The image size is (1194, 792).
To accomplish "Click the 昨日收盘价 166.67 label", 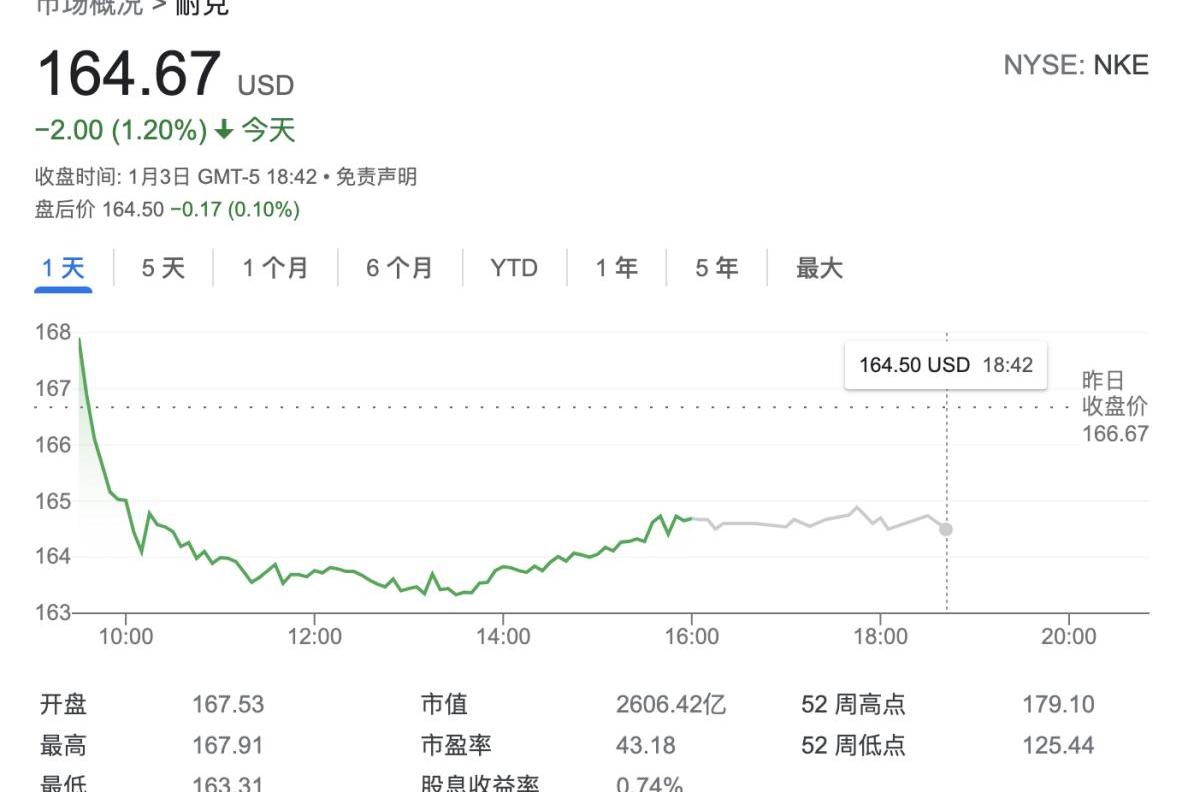I will (x=1115, y=407).
